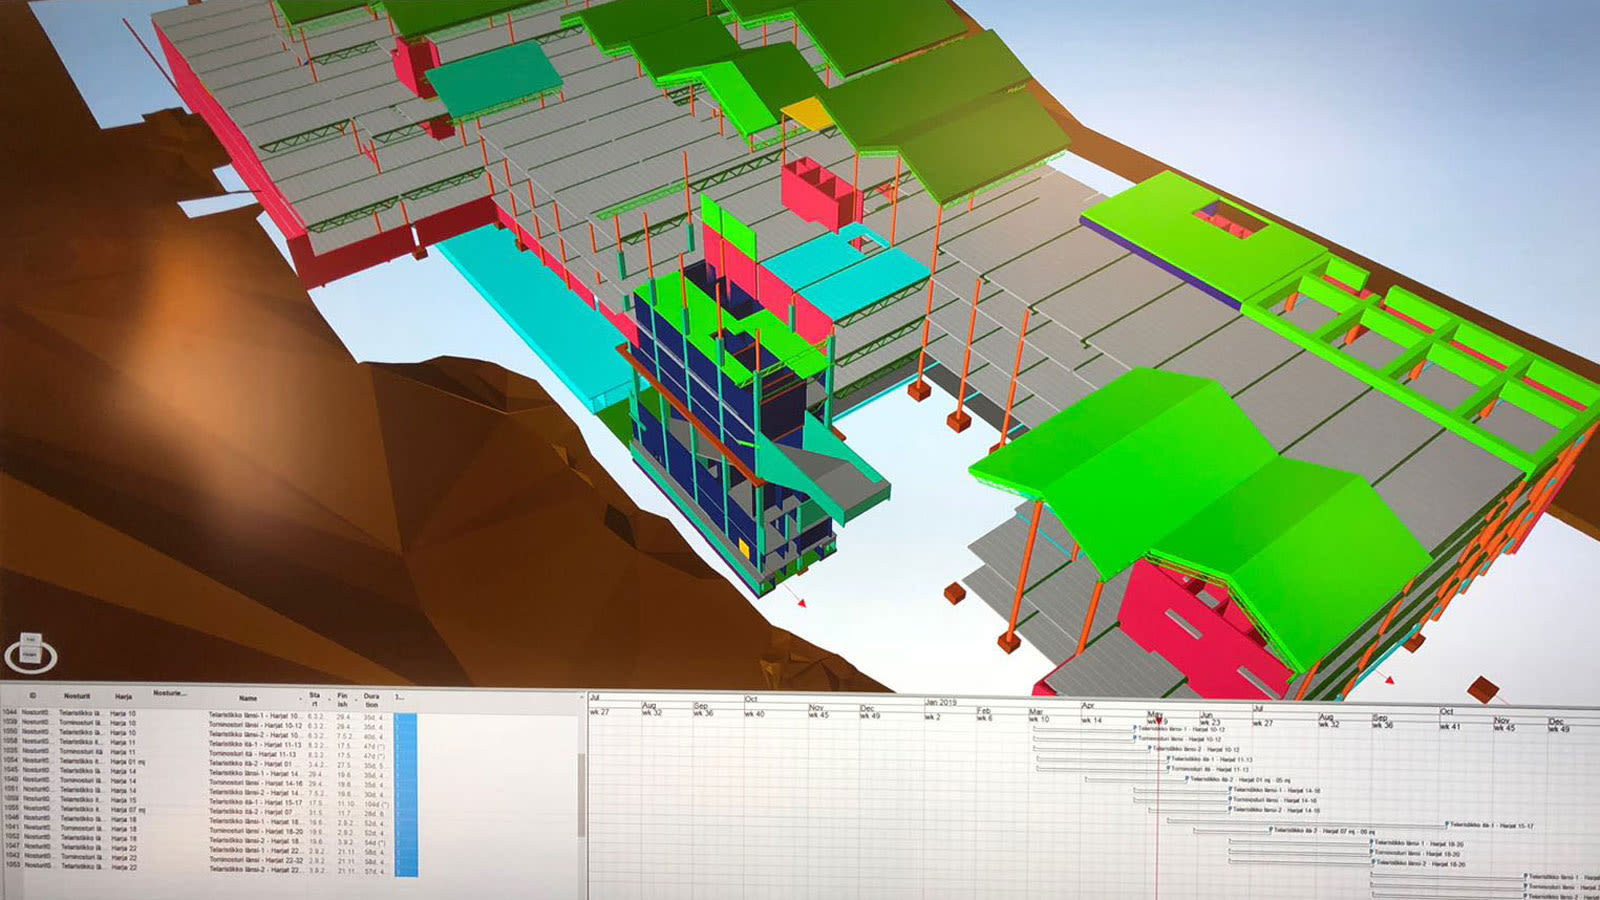Click the milestone flag for Telaristikko itä-1 Harjat 11-13

coord(1168,758)
